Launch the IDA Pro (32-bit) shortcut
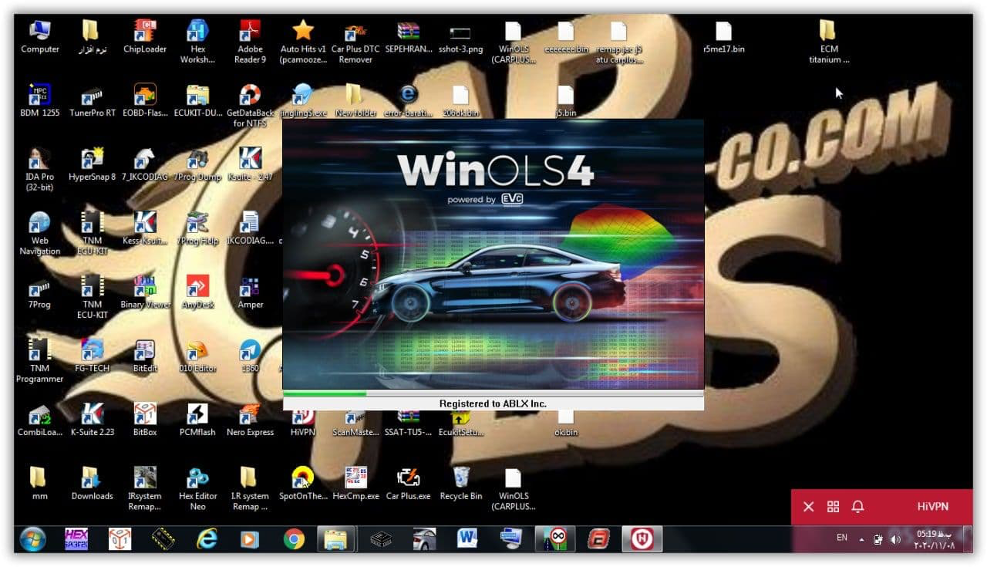The height and width of the screenshot is (568, 987). click(40, 169)
